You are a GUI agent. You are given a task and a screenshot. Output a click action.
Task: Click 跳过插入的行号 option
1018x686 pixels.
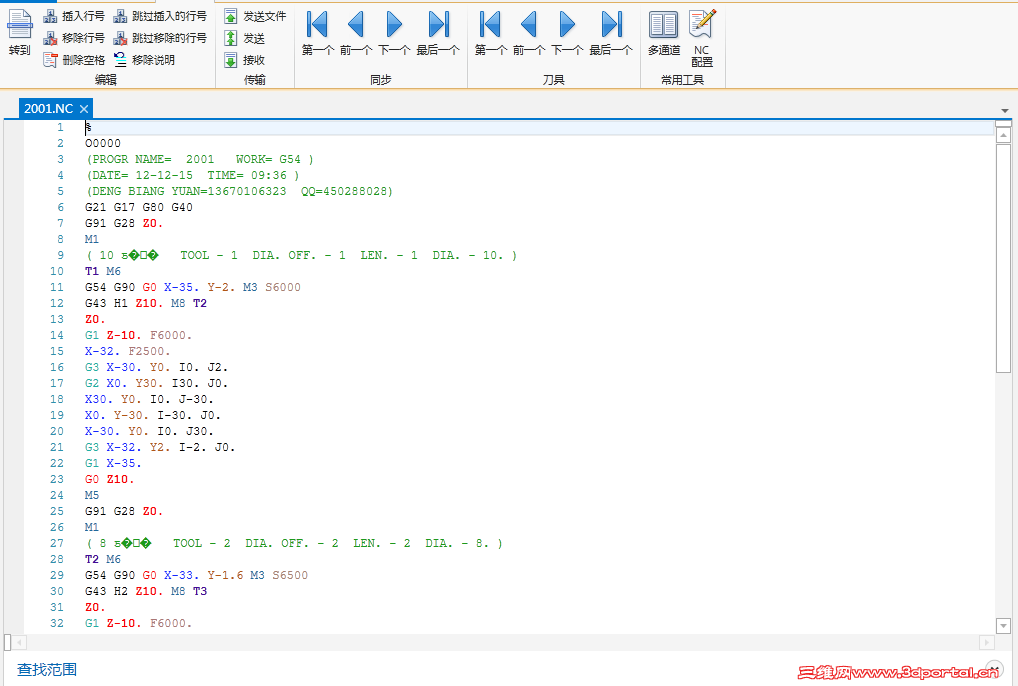[160, 16]
